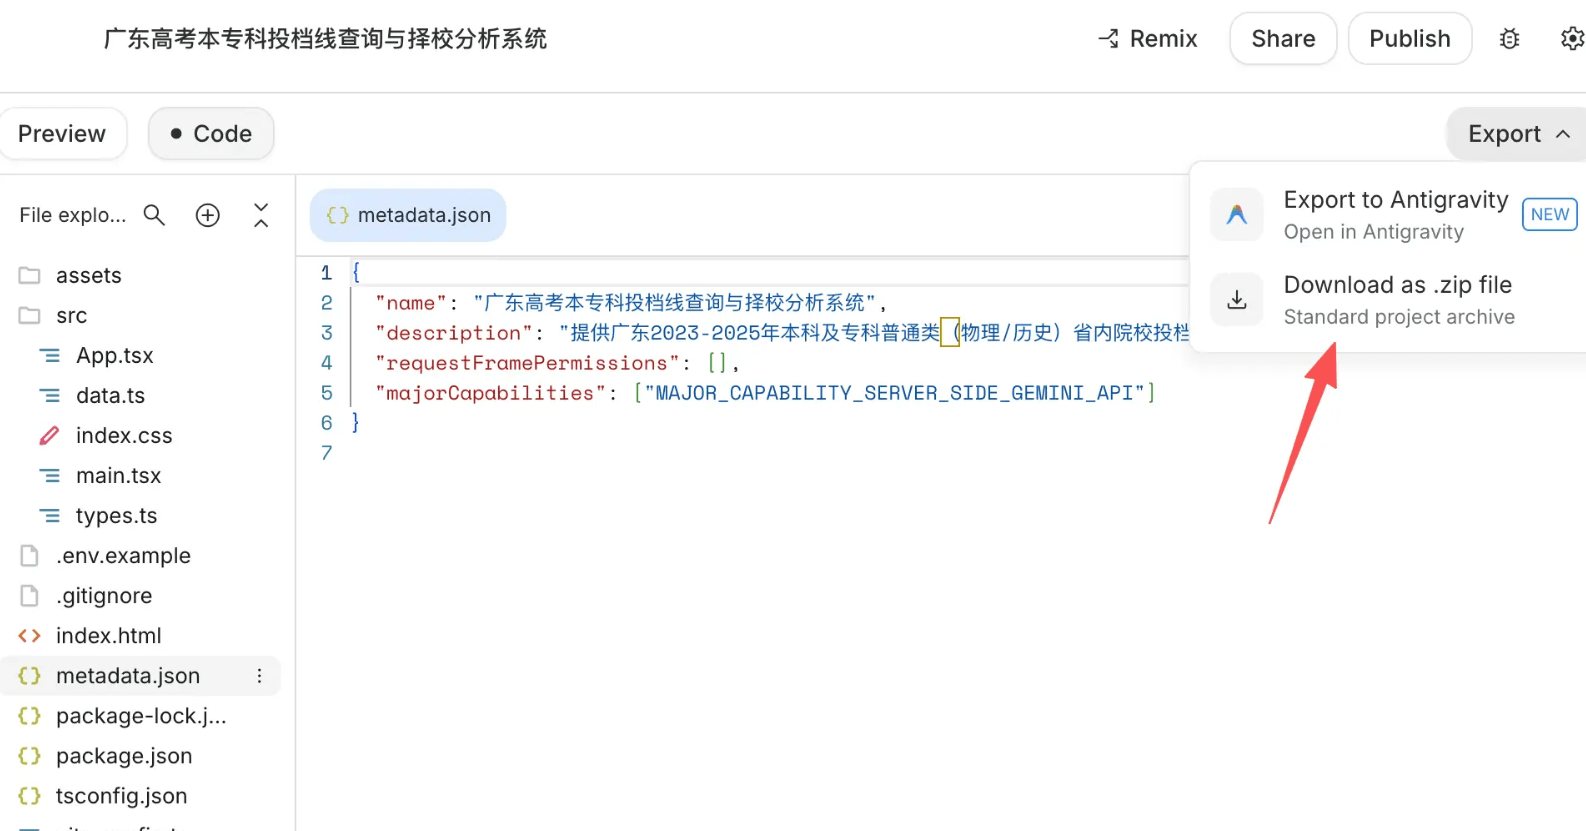This screenshot has height=831, width=1586.
Task: Click the src folder icon
Action: click(x=29, y=315)
